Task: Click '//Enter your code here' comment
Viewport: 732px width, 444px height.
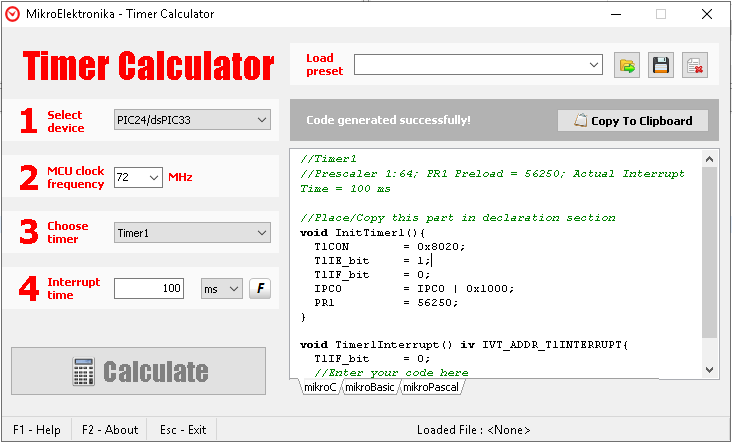Action: point(391,373)
